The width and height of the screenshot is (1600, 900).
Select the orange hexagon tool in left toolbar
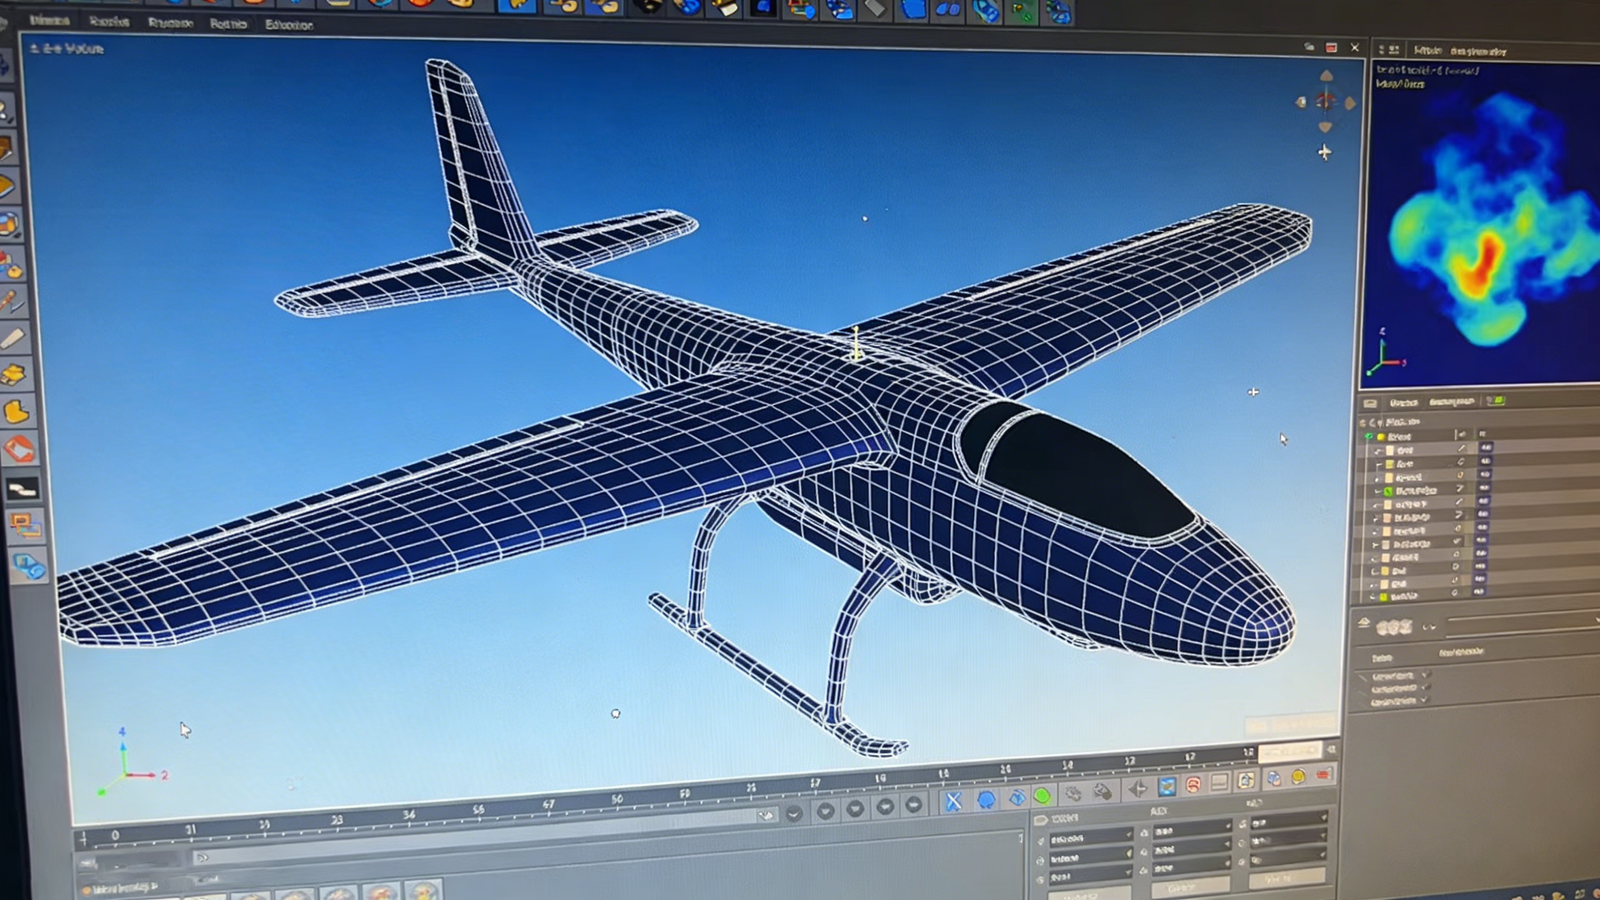[x=18, y=449]
